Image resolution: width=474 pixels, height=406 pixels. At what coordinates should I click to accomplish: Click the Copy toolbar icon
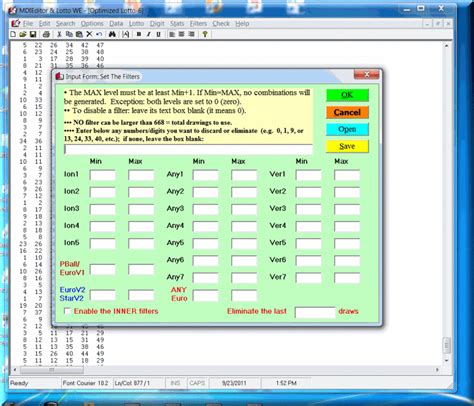pyautogui.click(x=69, y=34)
